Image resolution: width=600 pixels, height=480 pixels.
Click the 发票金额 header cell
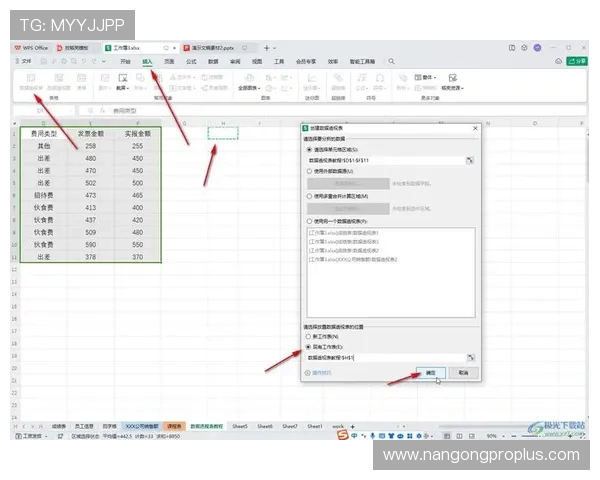91,134
